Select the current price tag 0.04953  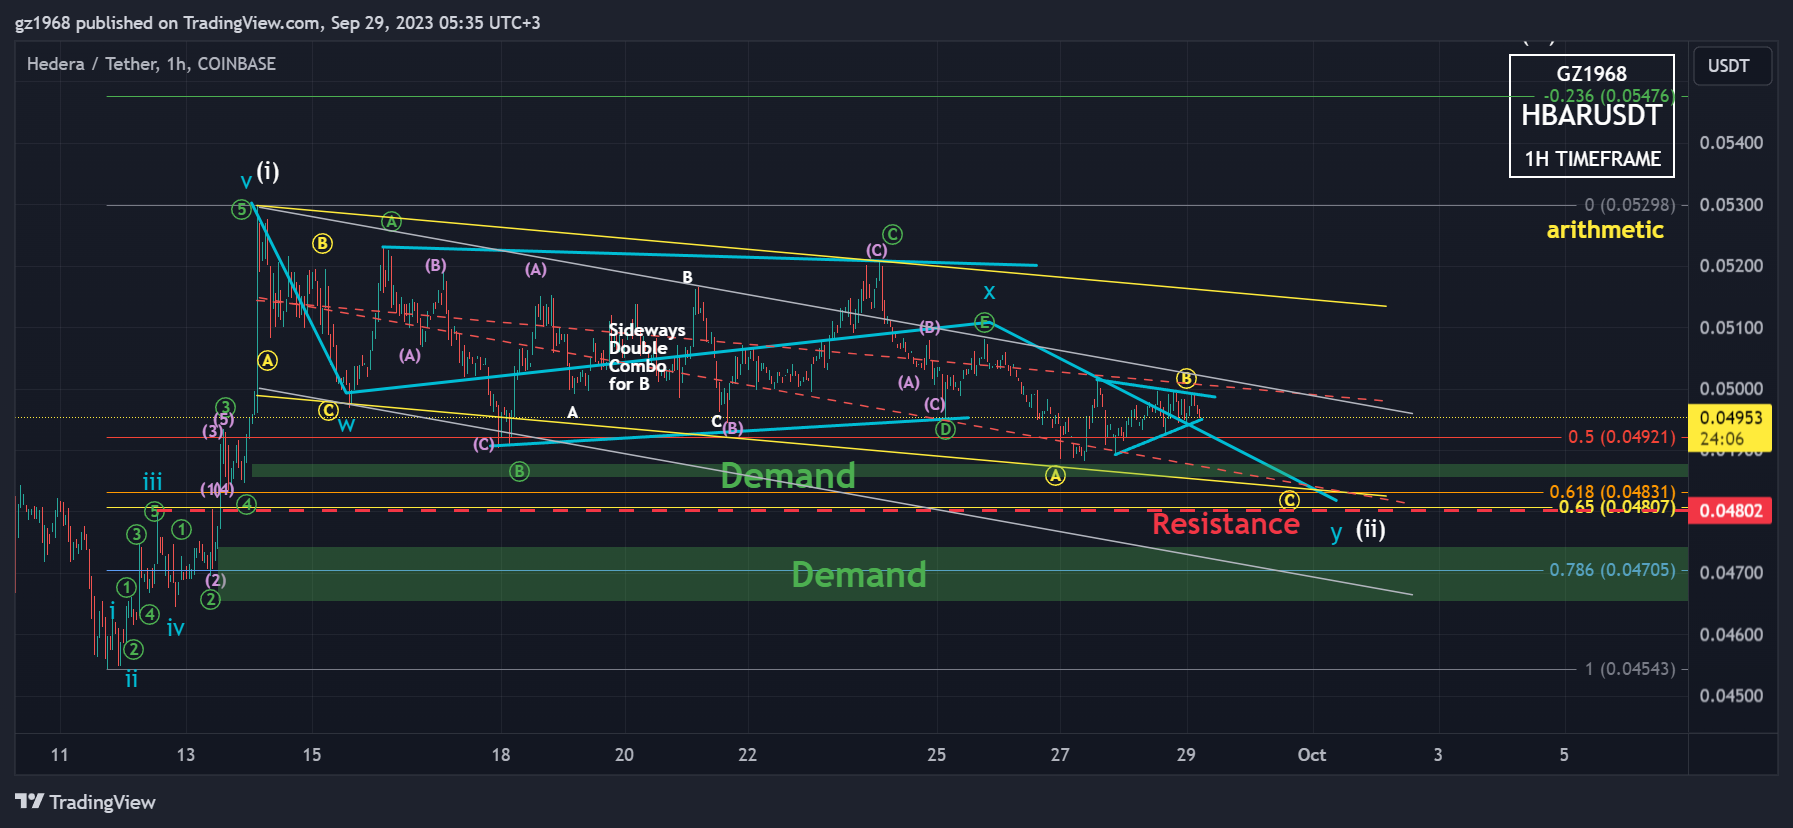(1729, 427)
